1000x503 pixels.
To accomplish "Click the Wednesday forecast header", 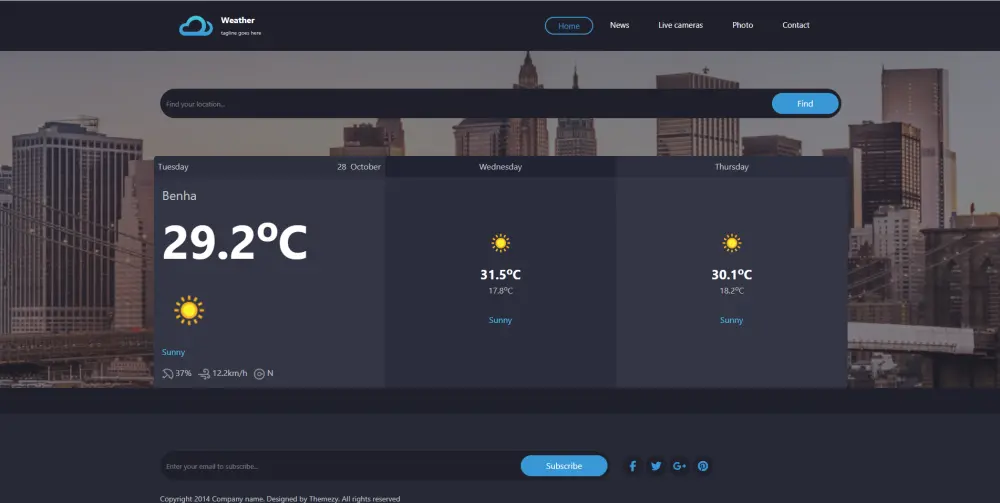I will 501,167.
